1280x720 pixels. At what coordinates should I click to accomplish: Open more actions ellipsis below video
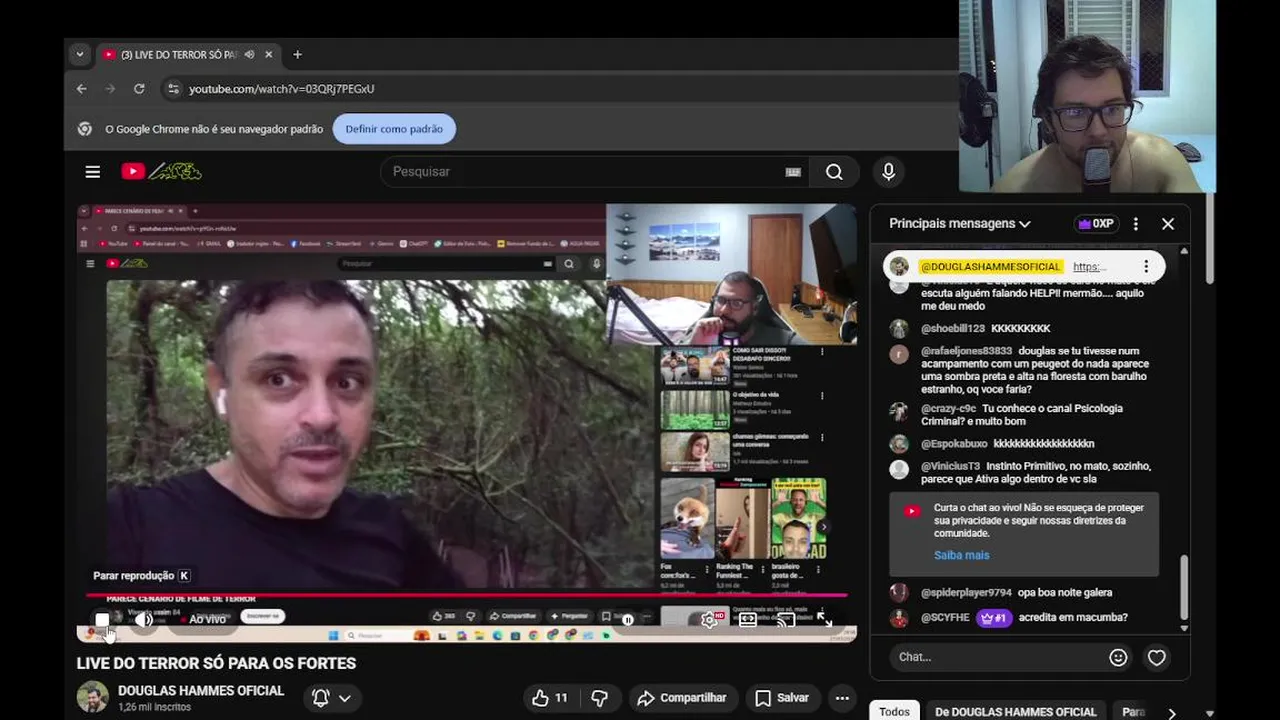click(842, 698)
